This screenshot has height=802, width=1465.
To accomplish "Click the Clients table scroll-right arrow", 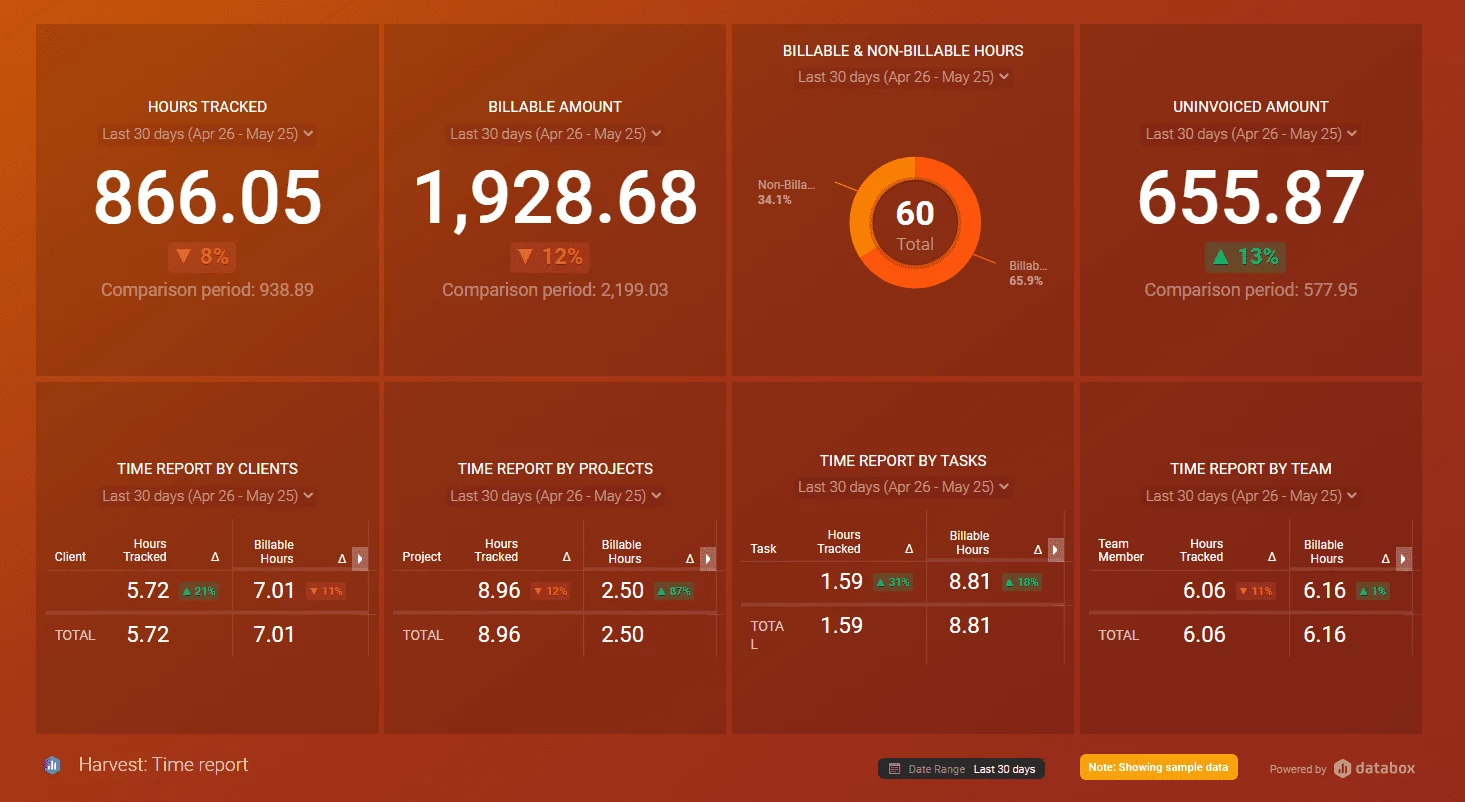I will (360, 559).
